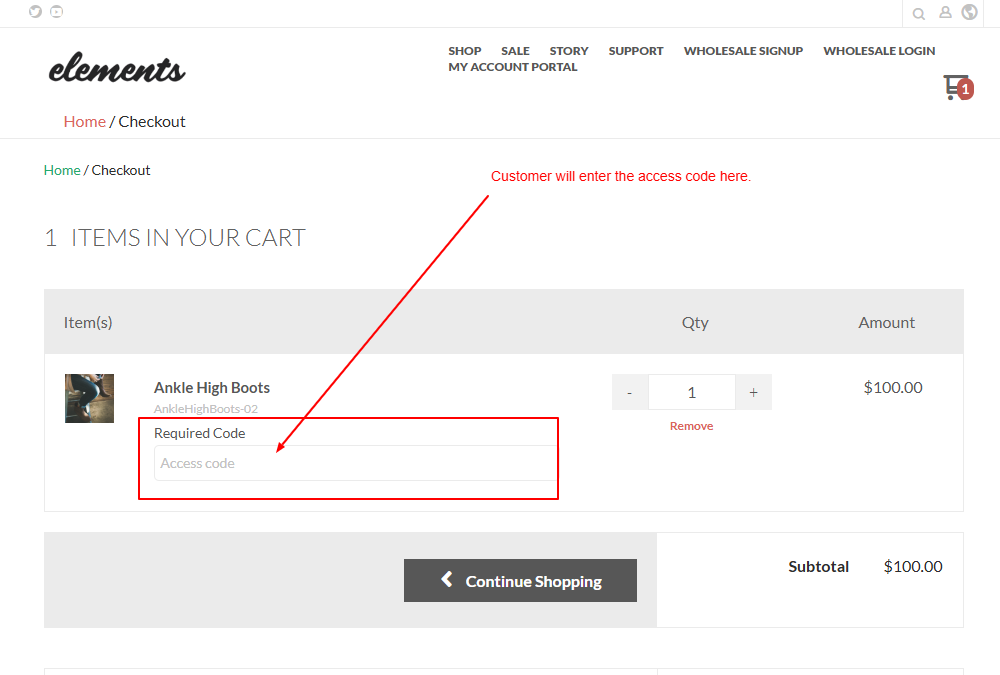Open the Ankle High Boots thumbnail
This screenshot has height=675, width=1000.
pos(89,398)
